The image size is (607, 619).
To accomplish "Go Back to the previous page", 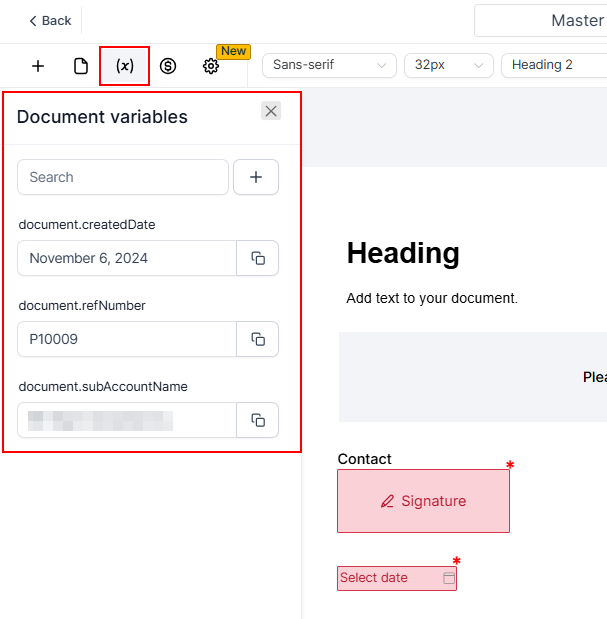I will point(50,21).
